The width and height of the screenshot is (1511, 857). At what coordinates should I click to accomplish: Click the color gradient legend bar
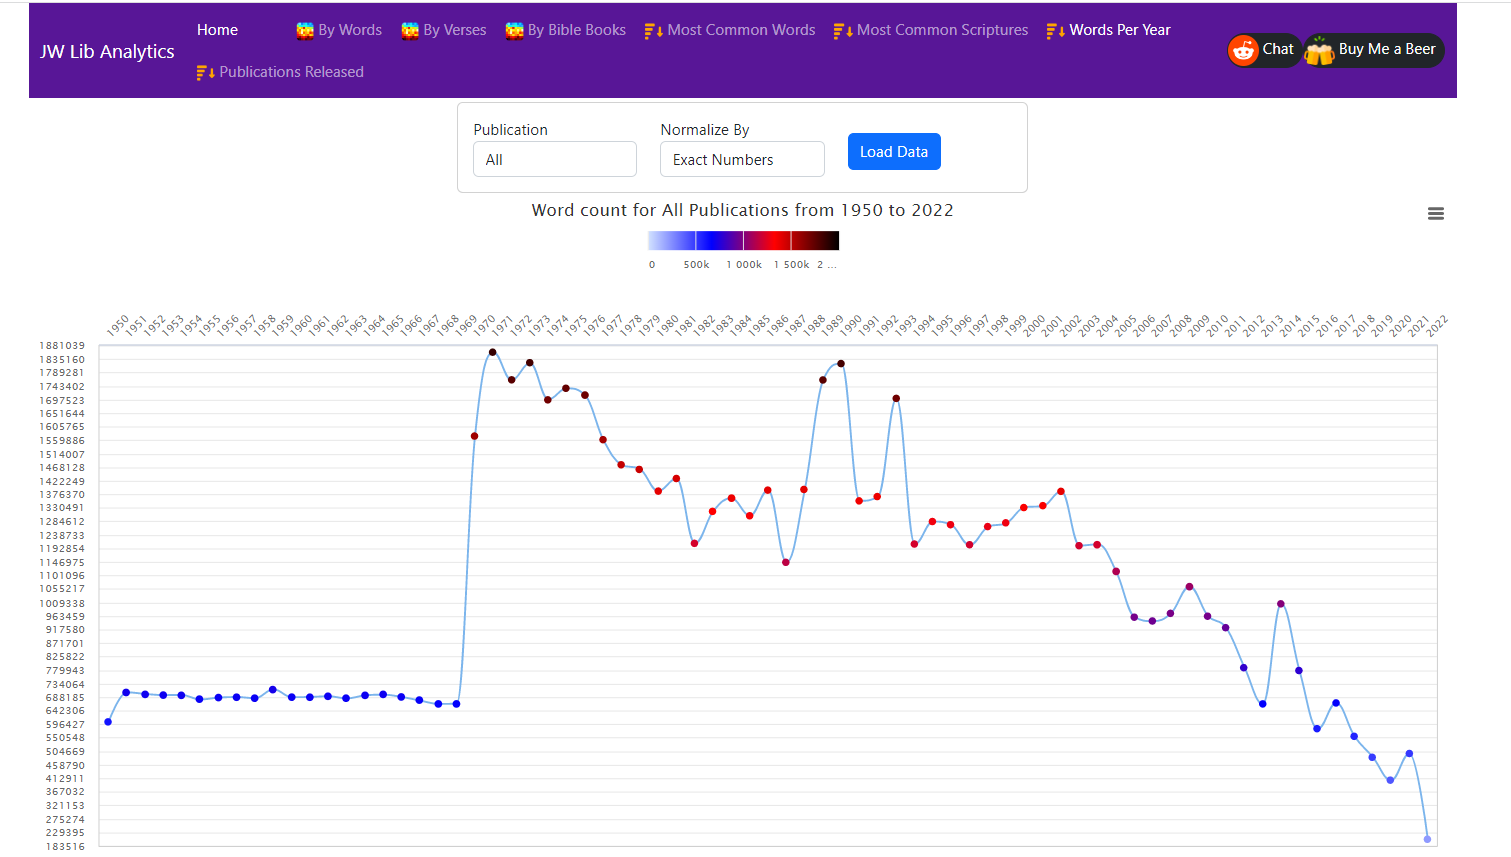pyautogui.click(x=743, y=240)
